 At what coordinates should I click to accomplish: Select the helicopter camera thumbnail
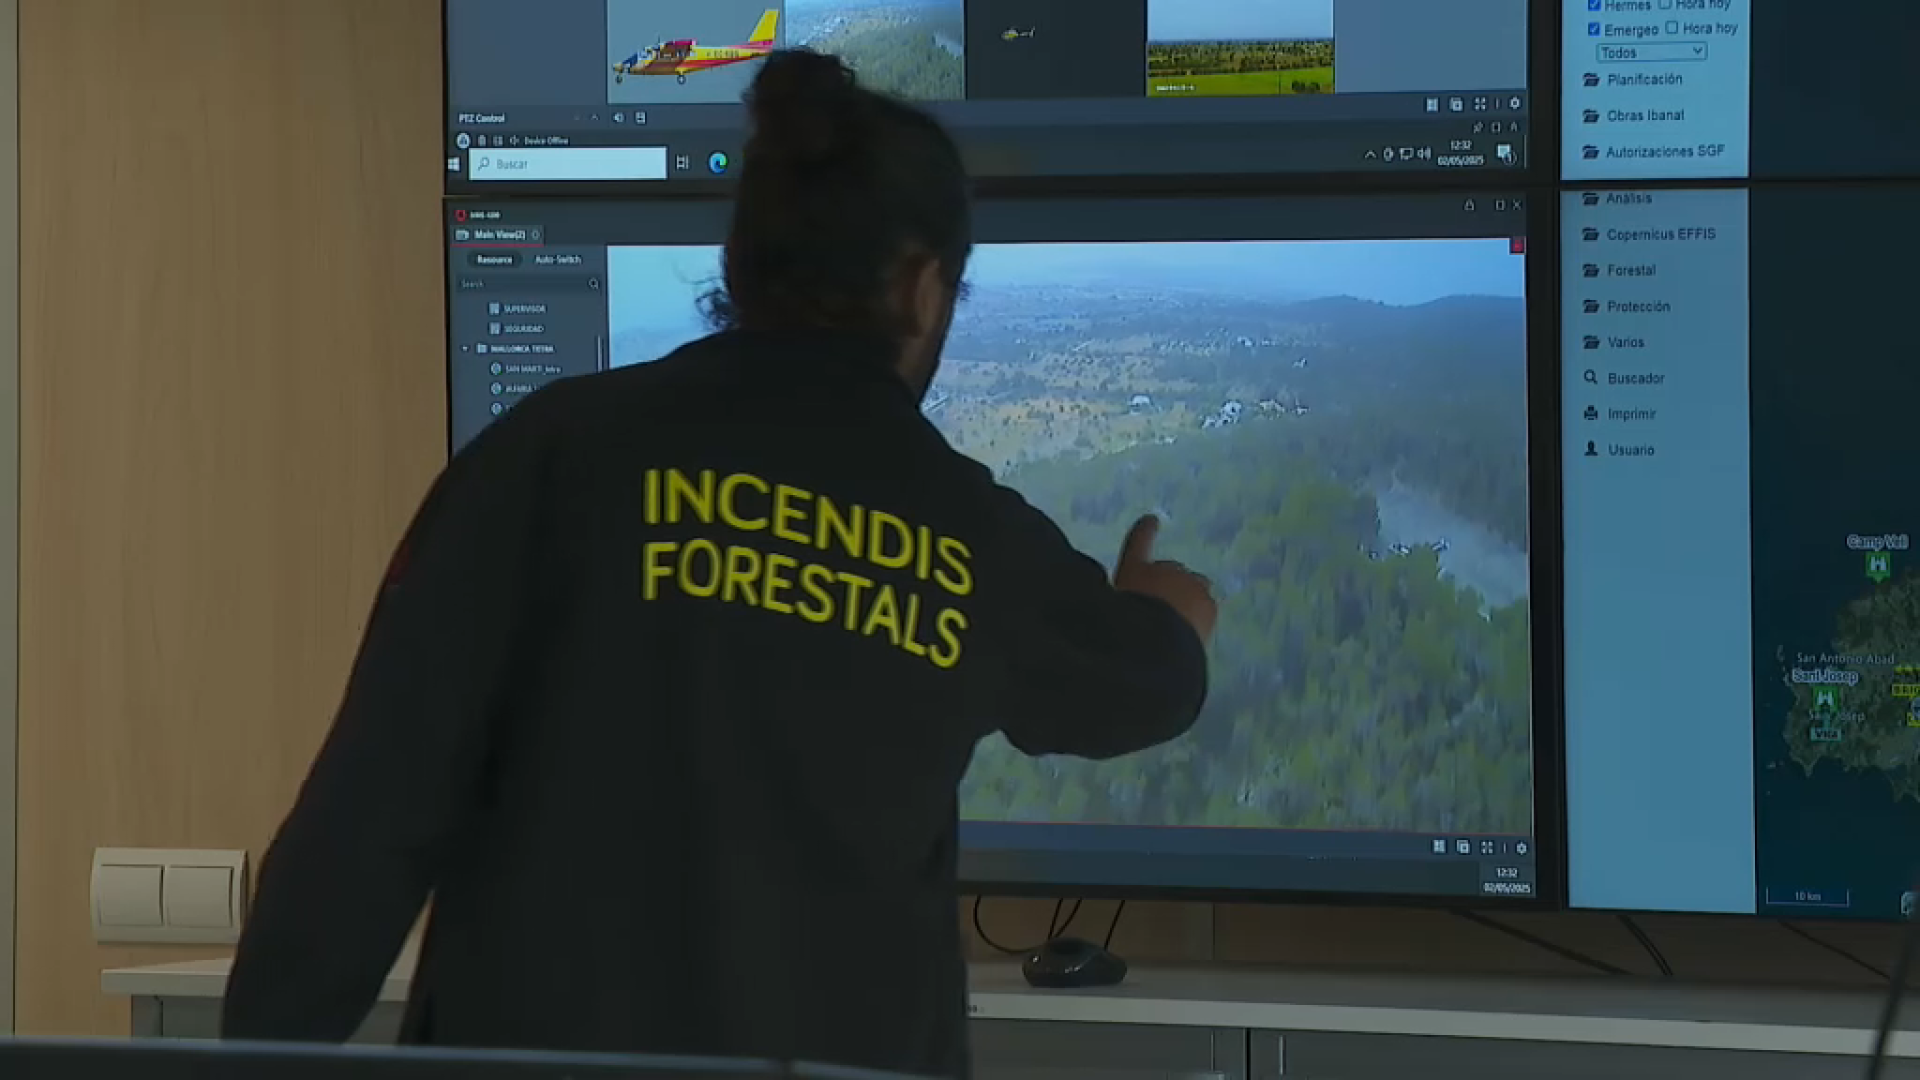click(1054, 48)
